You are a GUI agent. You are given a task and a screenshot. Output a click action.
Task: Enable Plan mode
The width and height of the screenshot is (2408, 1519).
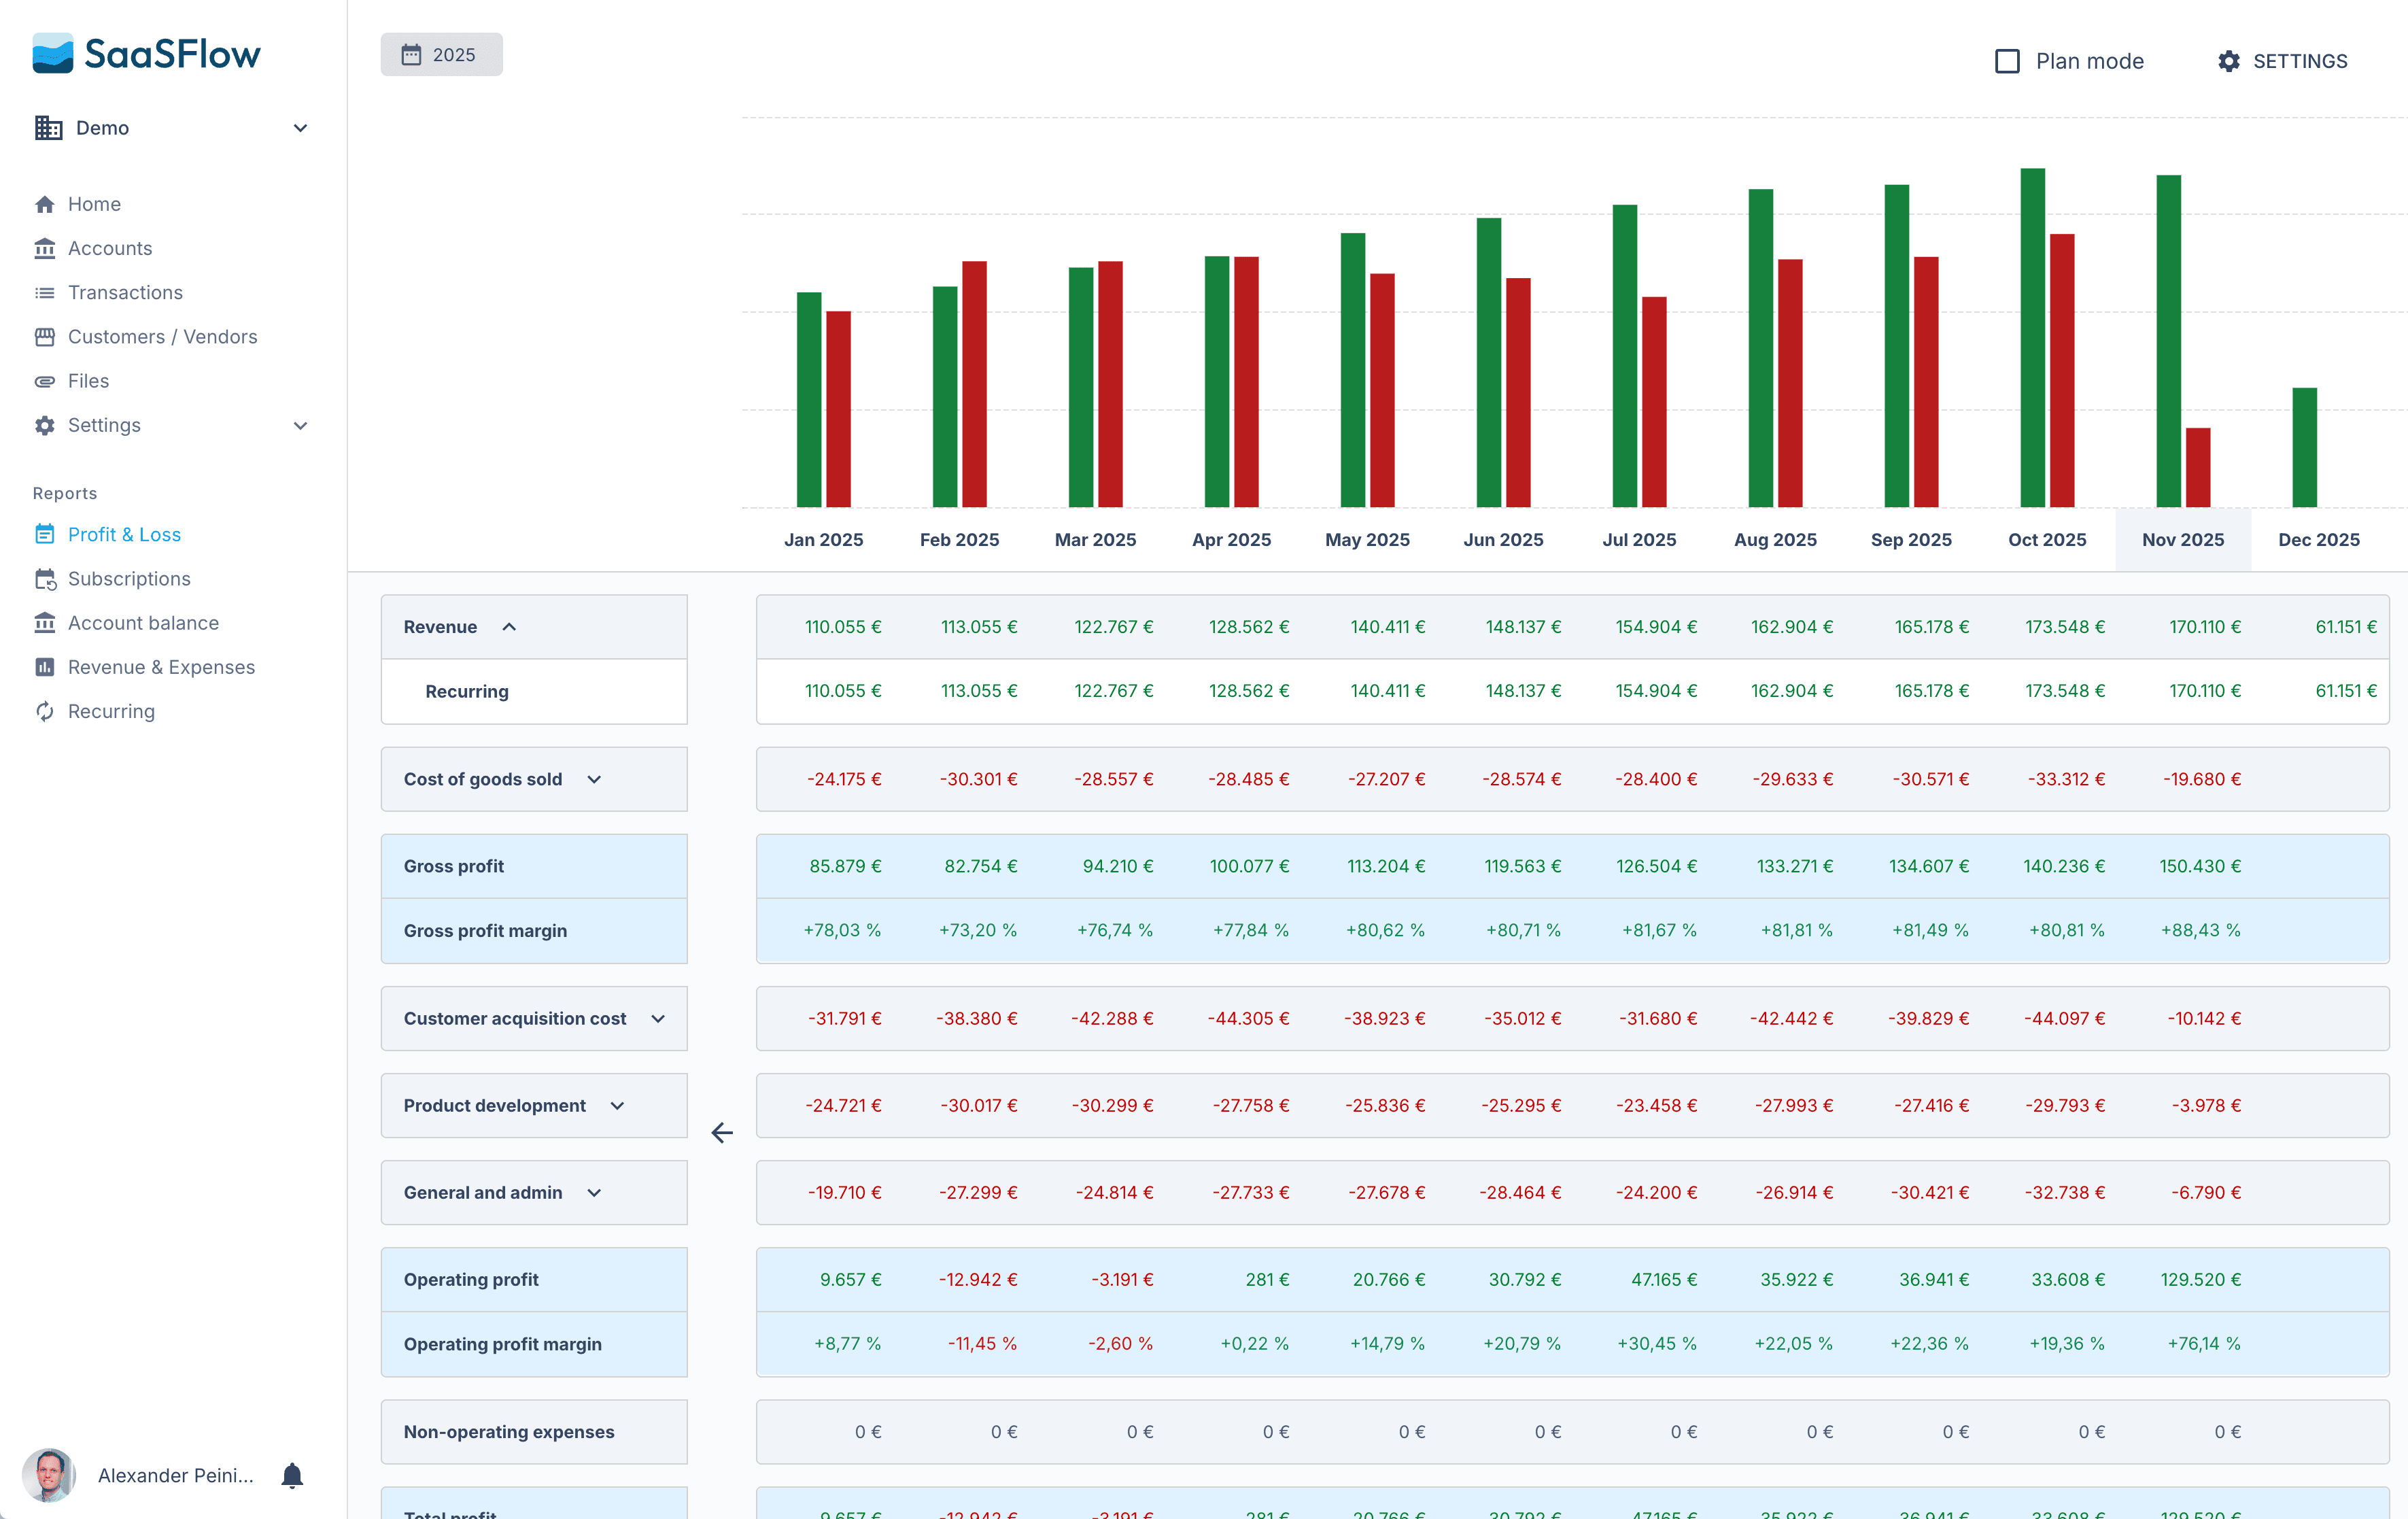click(x=2007, y=61)
